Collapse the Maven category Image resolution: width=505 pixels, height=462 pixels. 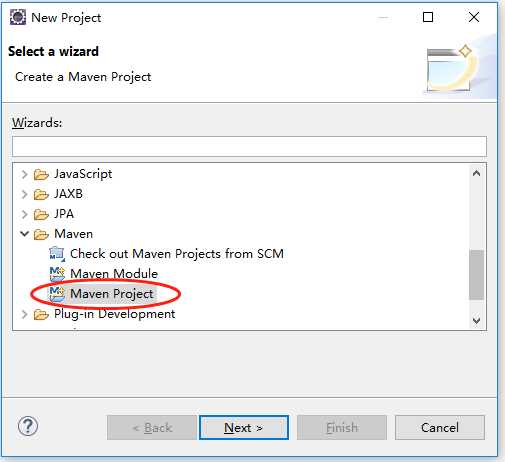pyautogui.click(x=24, y=234)
